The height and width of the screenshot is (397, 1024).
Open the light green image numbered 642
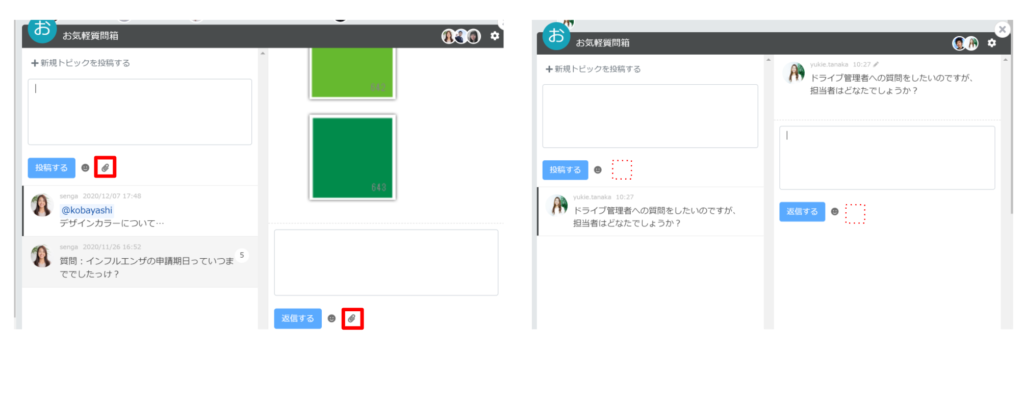point(353,73)
